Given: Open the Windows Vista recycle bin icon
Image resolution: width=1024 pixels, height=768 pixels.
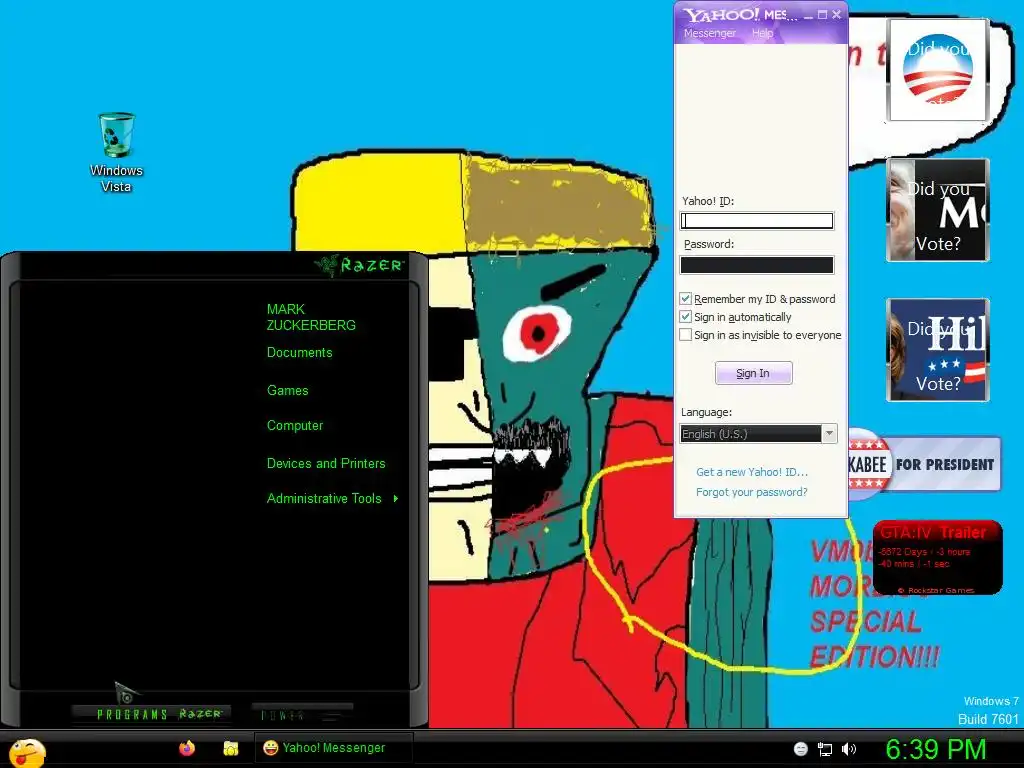Looking at the screenshot, I should click(x=116, y=152).
